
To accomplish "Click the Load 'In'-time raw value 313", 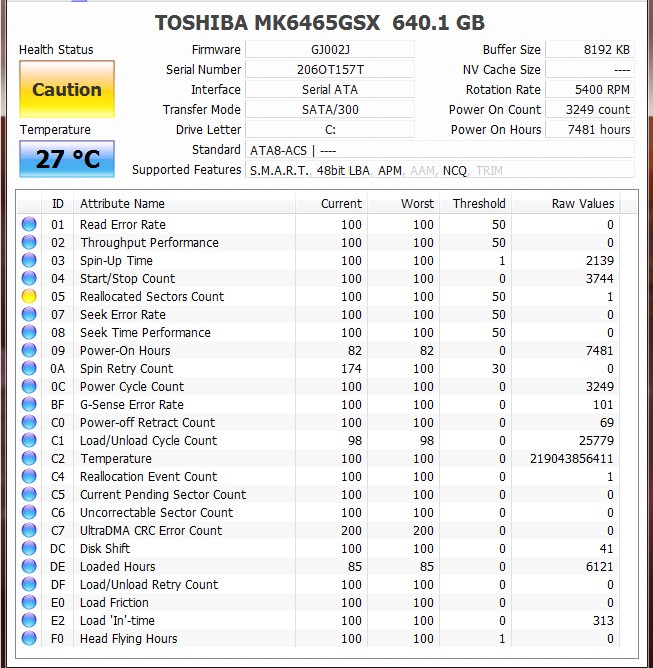I will [x=603, y=621].
